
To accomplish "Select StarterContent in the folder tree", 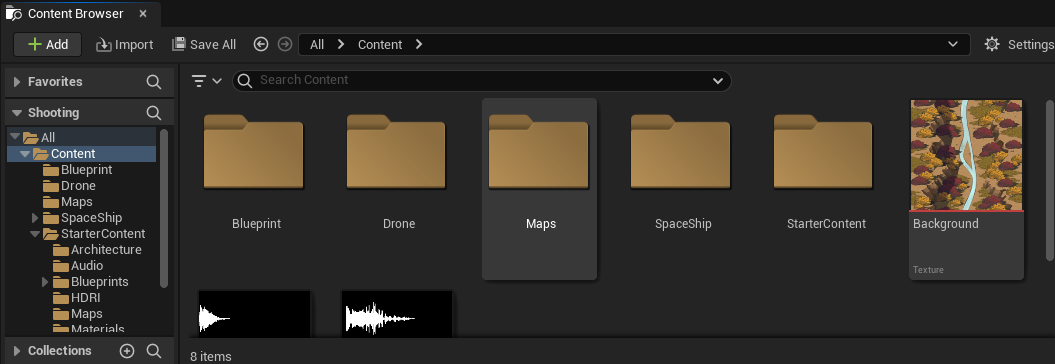I will (103, 234).
